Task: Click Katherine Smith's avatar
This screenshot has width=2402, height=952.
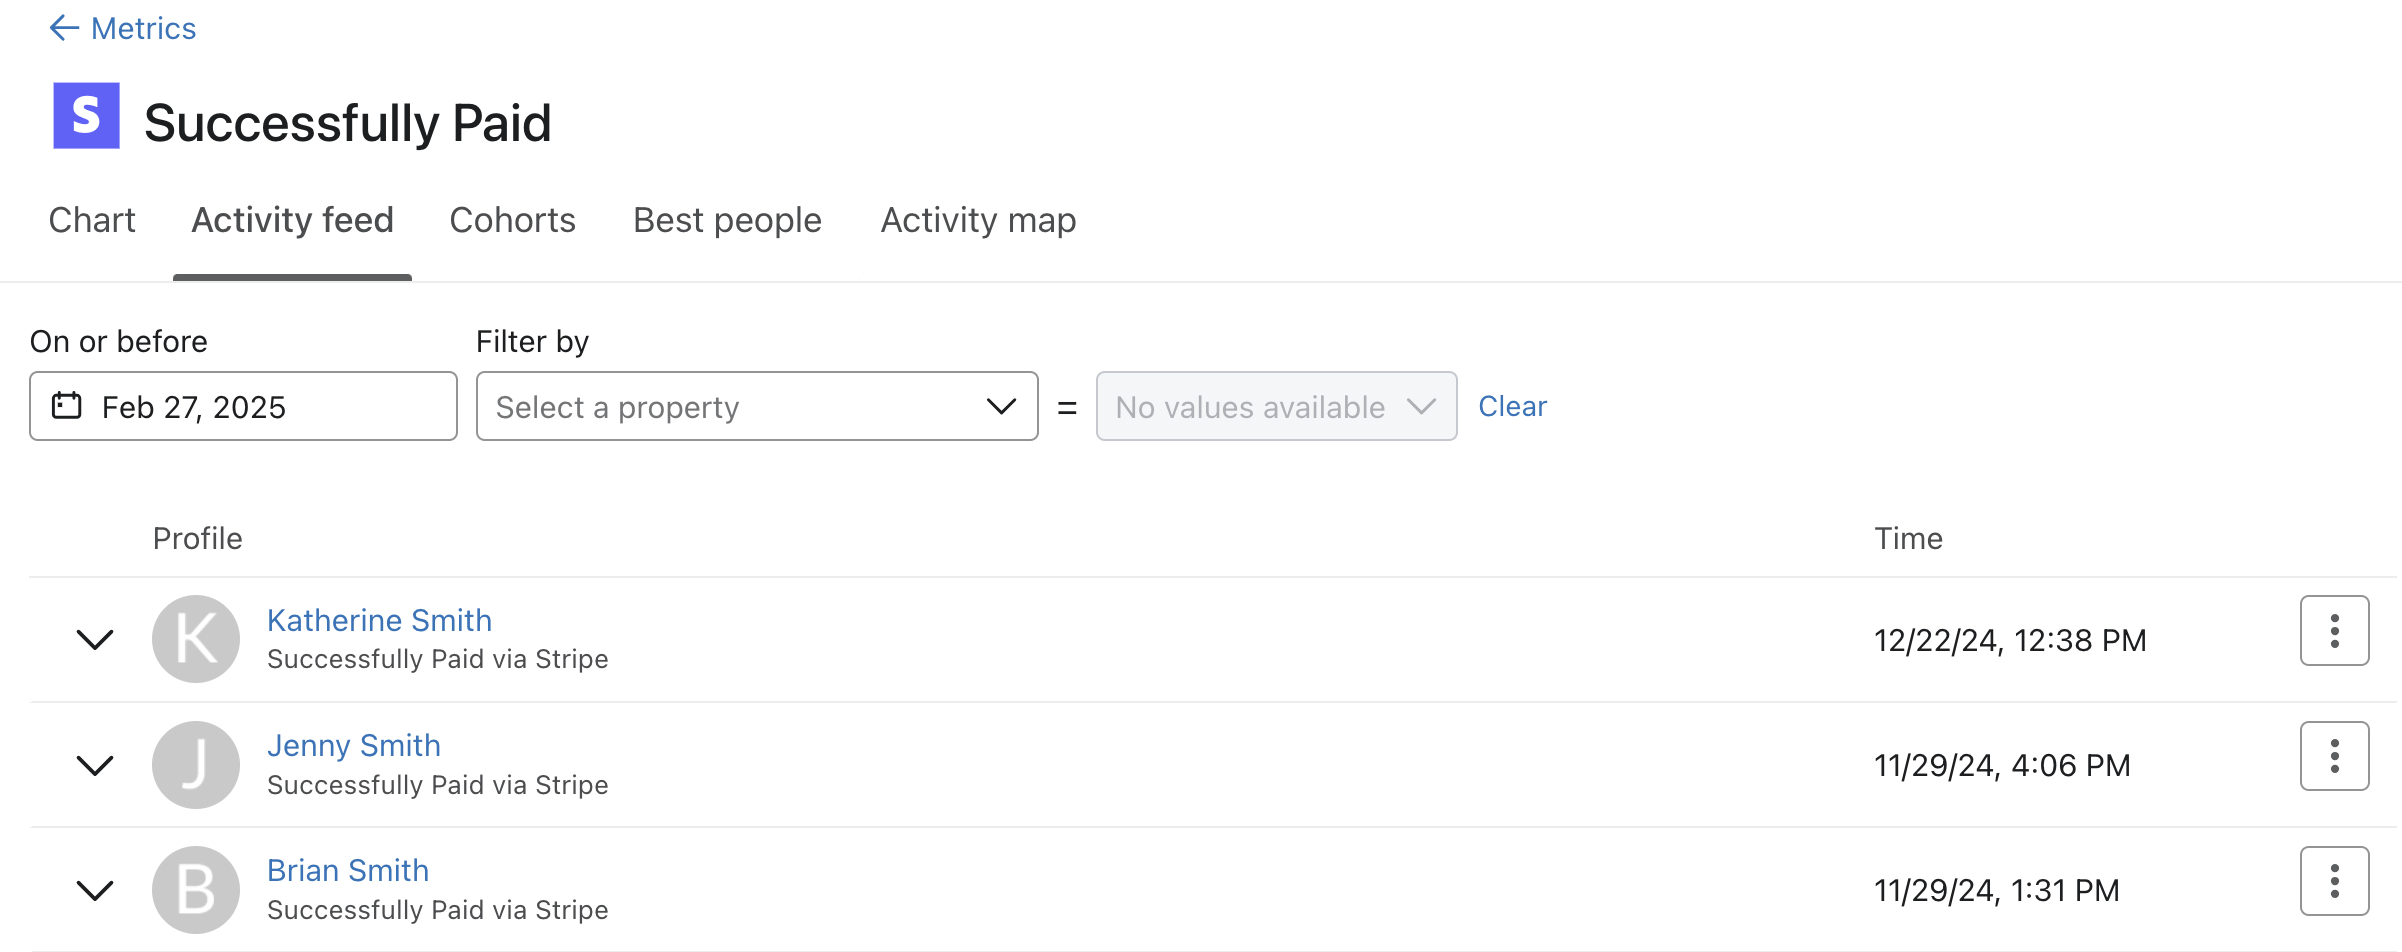Action: pos(196,638)
